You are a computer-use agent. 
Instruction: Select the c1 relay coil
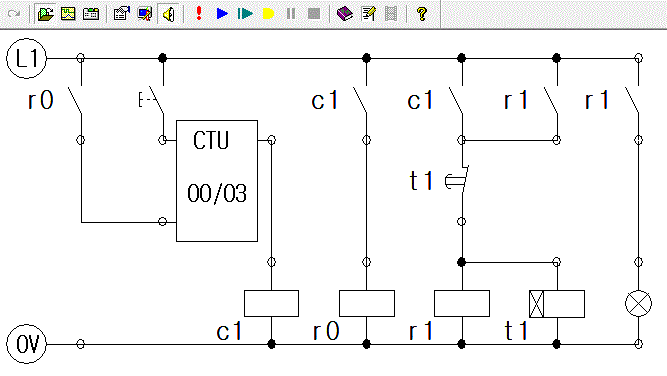[x=271, y=303]
